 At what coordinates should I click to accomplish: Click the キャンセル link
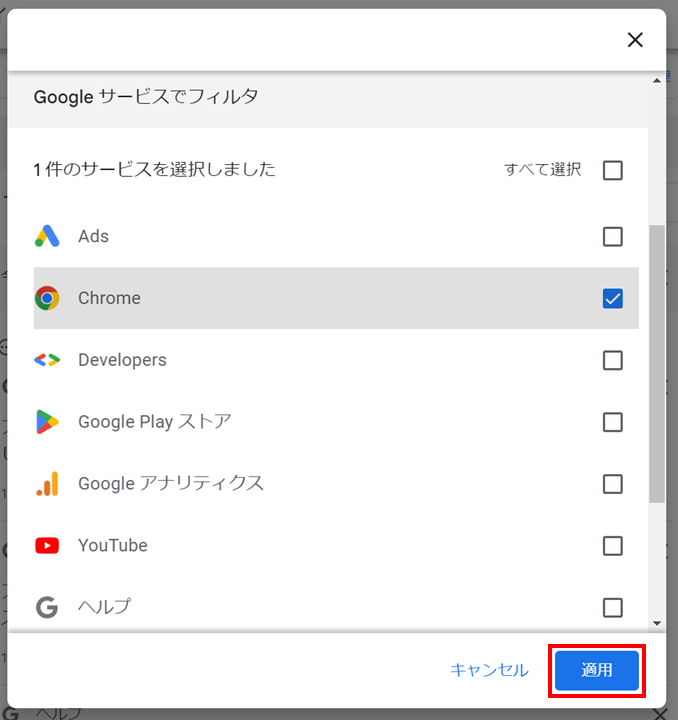coord(489,670)
